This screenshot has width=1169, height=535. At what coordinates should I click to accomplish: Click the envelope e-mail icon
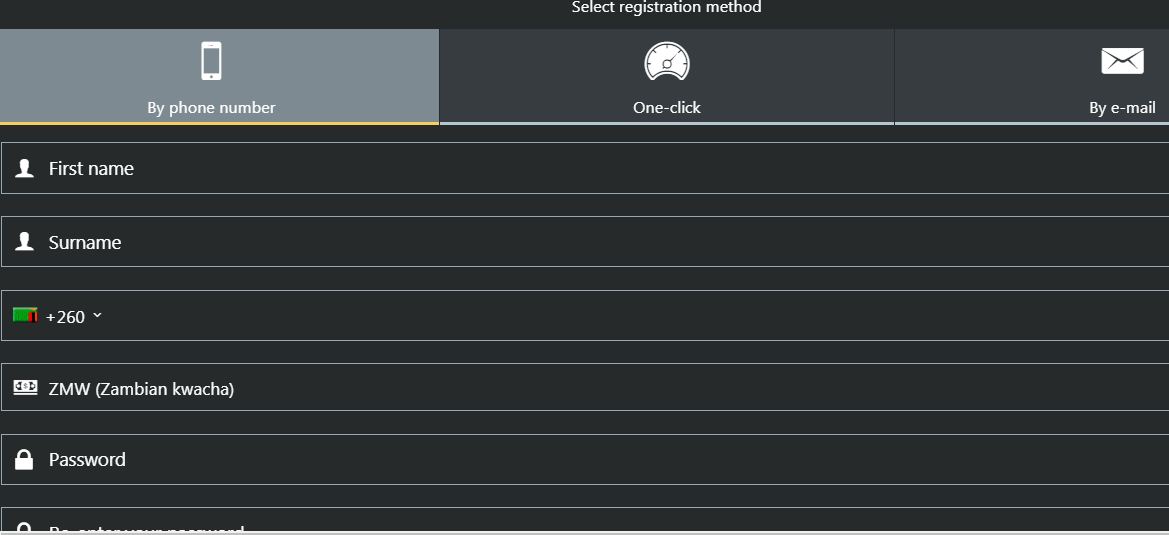point(1122,60)
